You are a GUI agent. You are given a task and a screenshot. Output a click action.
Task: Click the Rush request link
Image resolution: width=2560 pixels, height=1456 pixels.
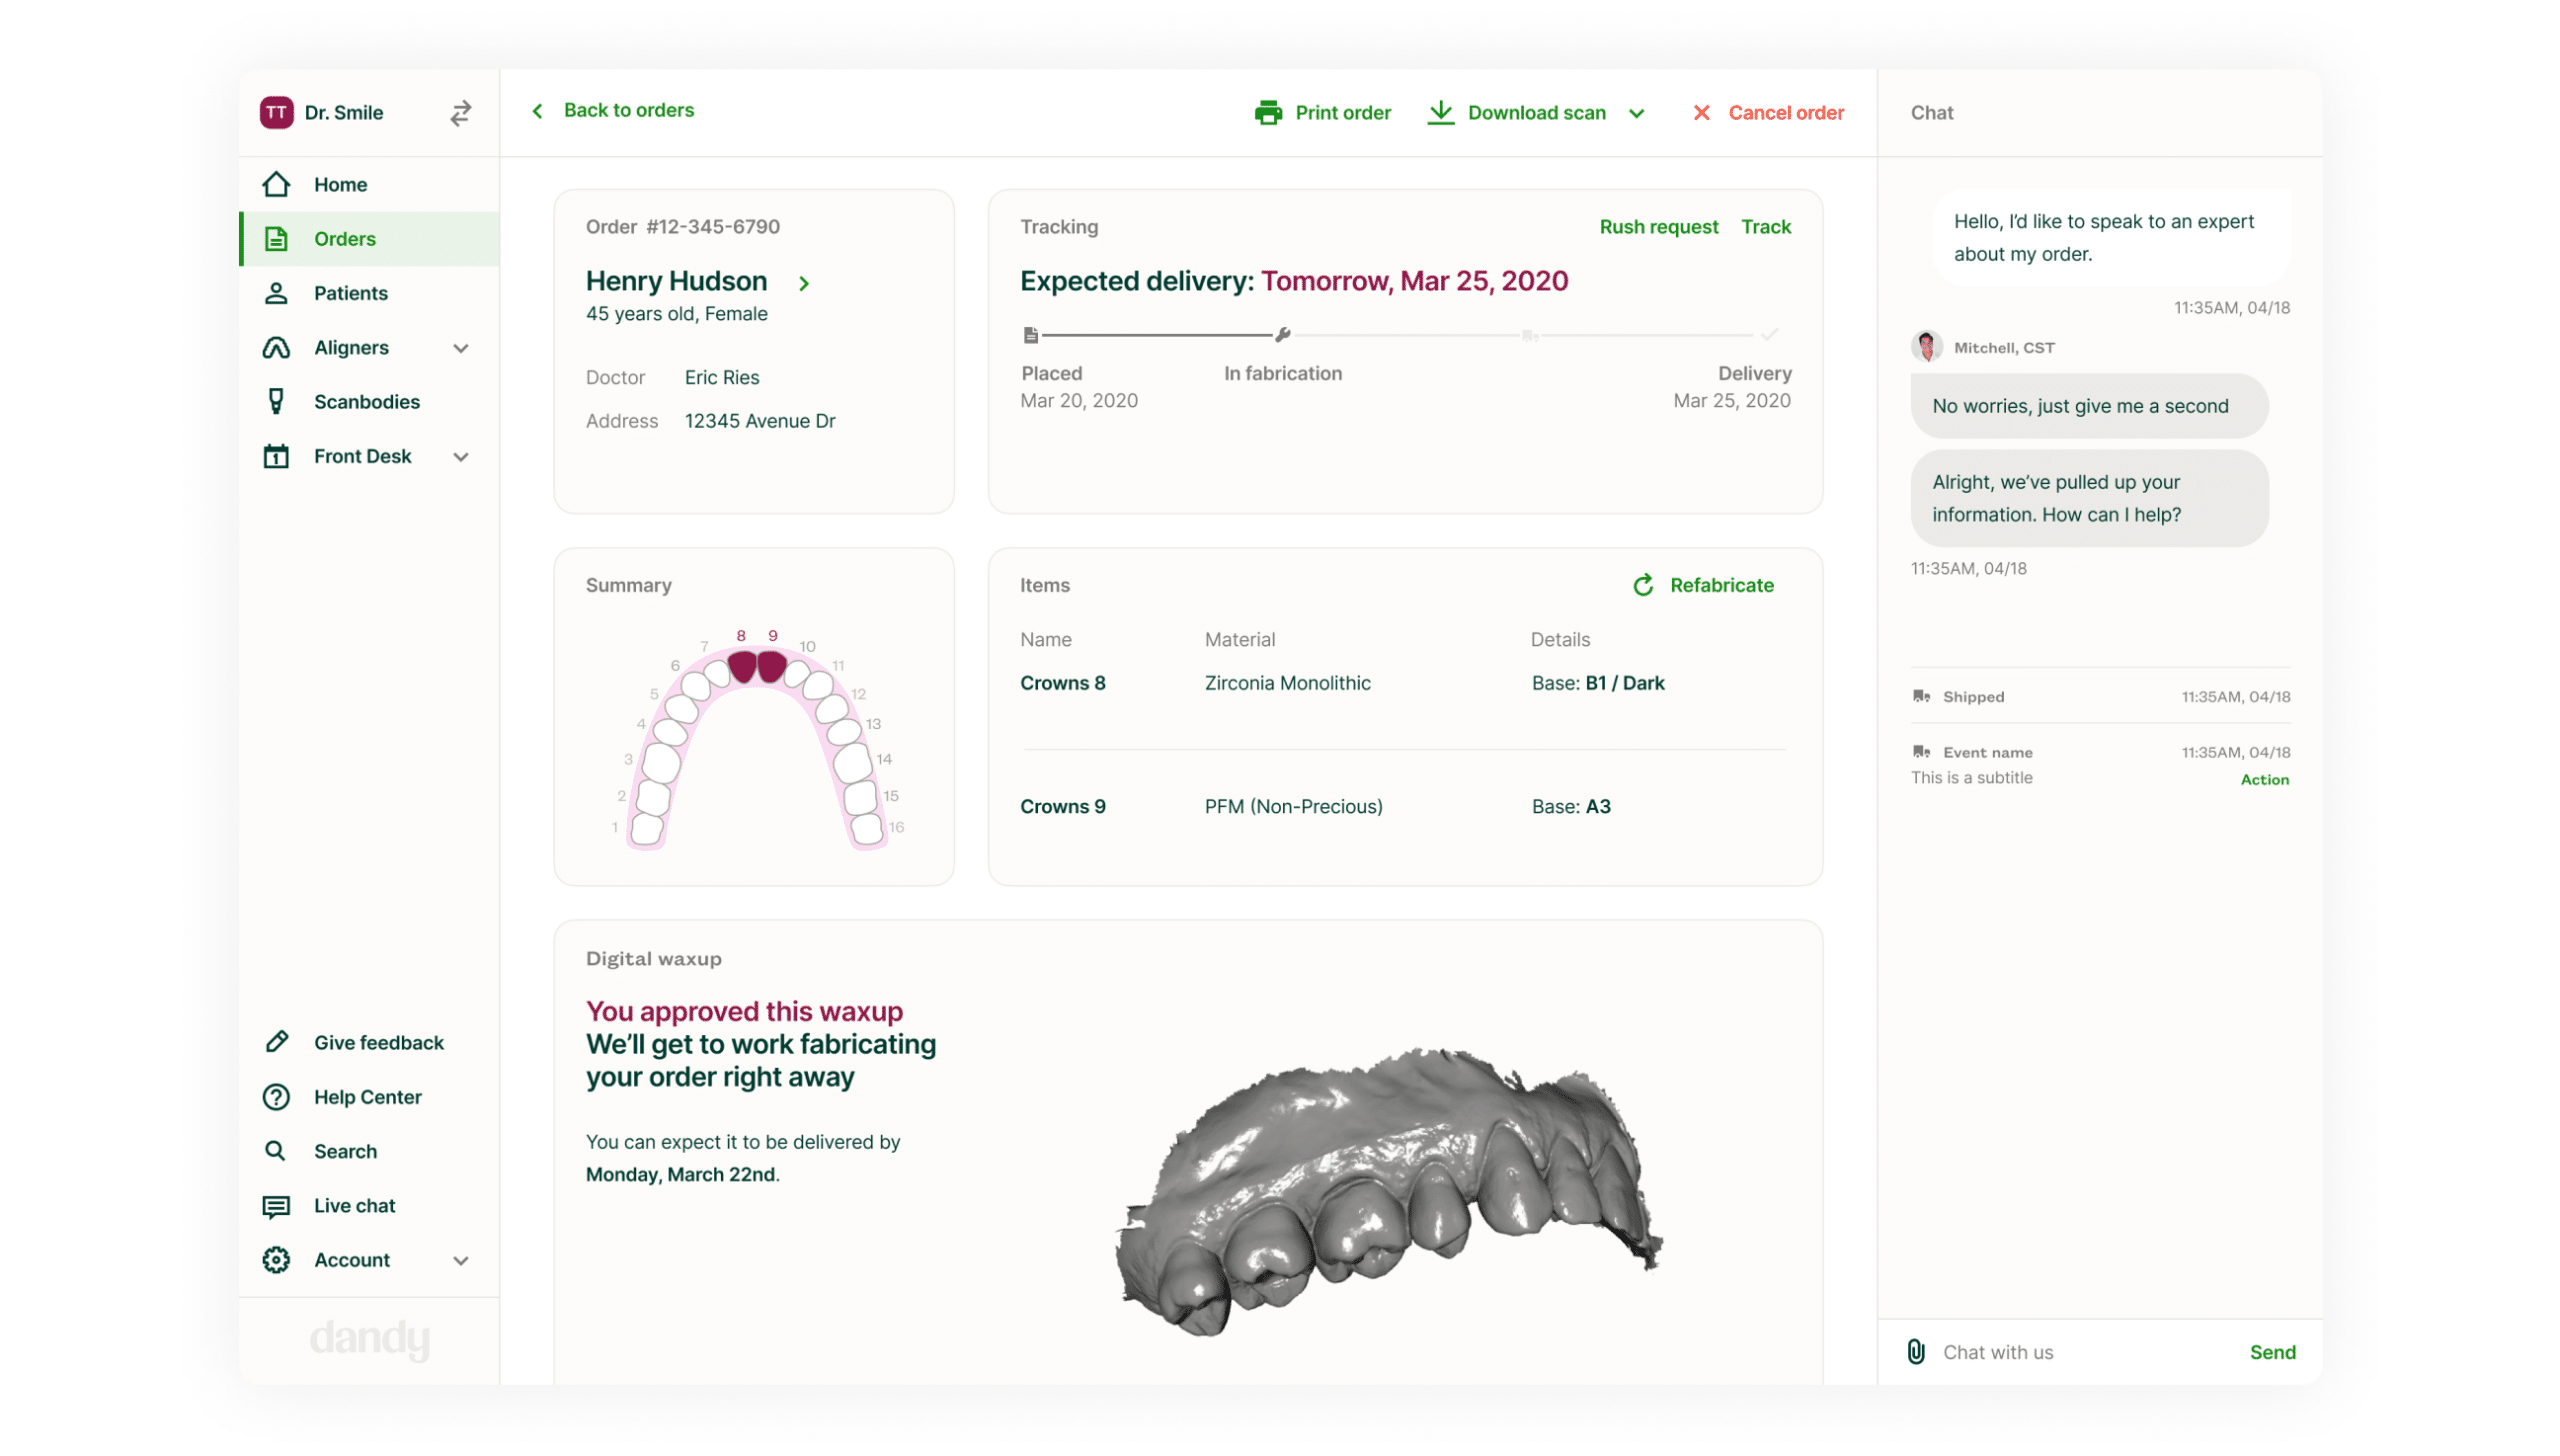(x=1659, y=227)
